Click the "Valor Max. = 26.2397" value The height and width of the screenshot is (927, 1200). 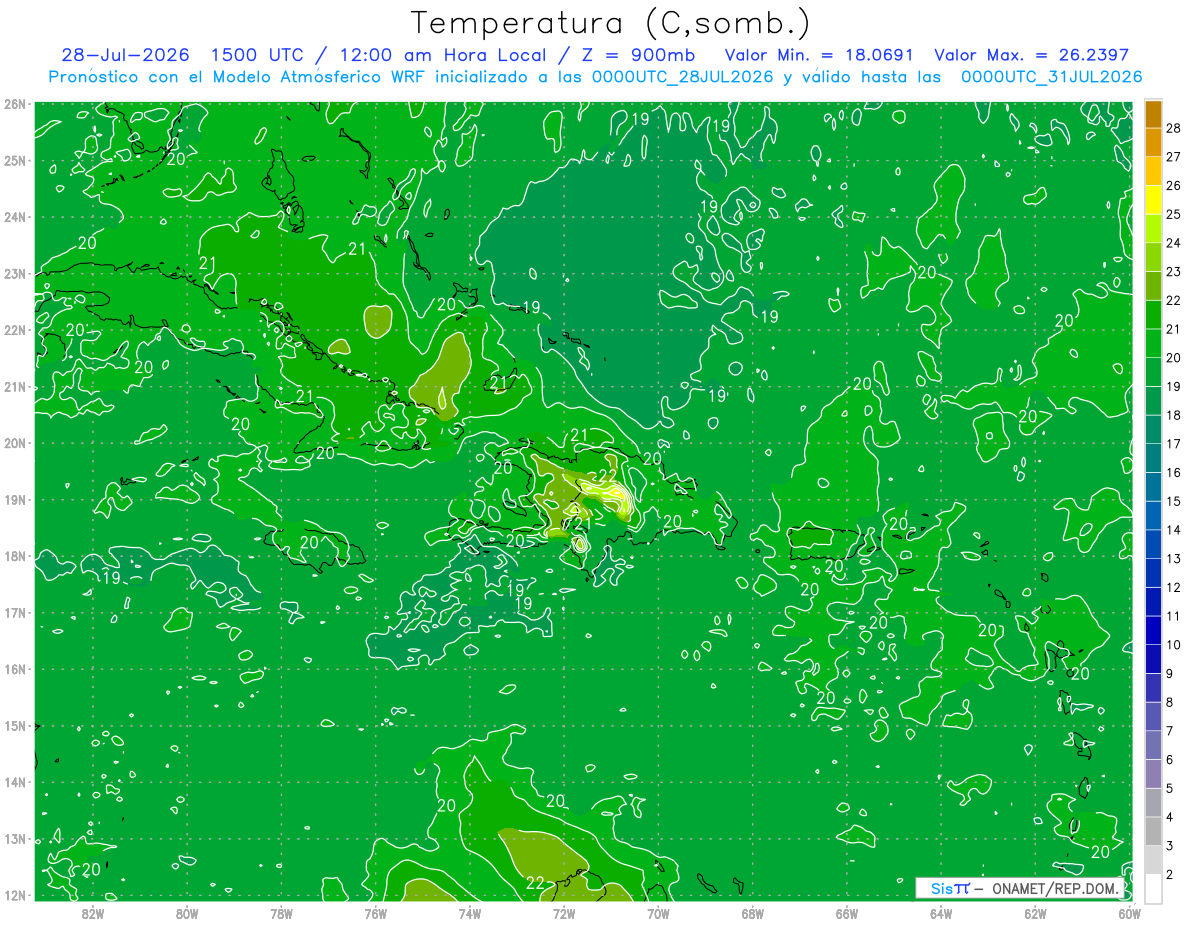click(x=1032, y=55)
